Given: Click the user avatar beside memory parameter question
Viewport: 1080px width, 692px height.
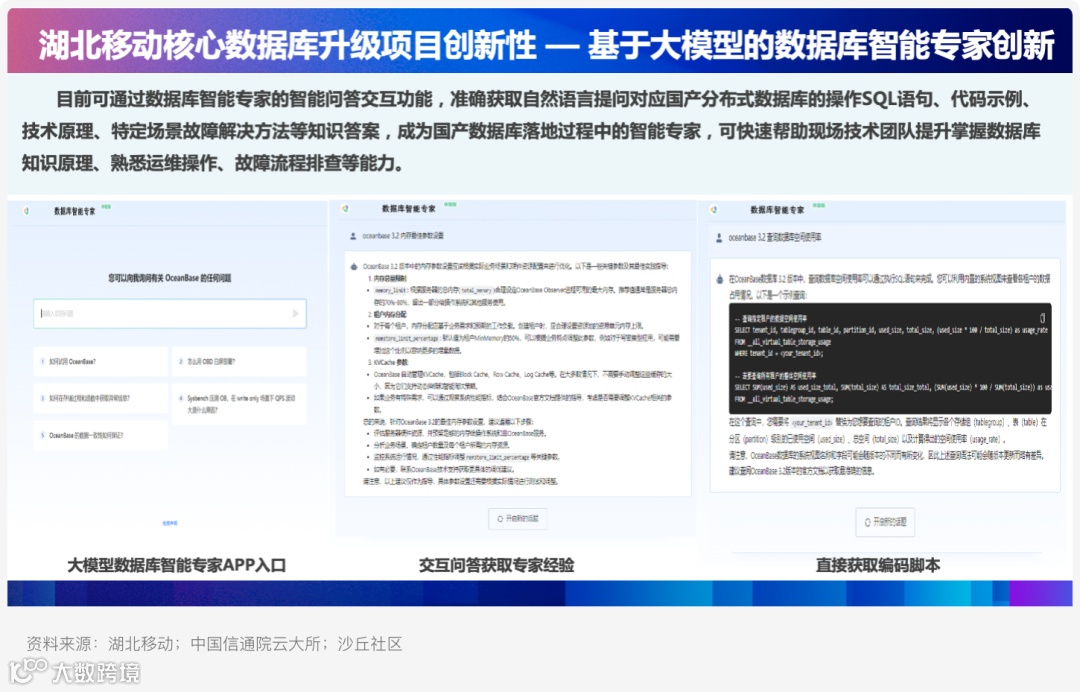Looking at the screenshot, I should click(x=353, y=236).
